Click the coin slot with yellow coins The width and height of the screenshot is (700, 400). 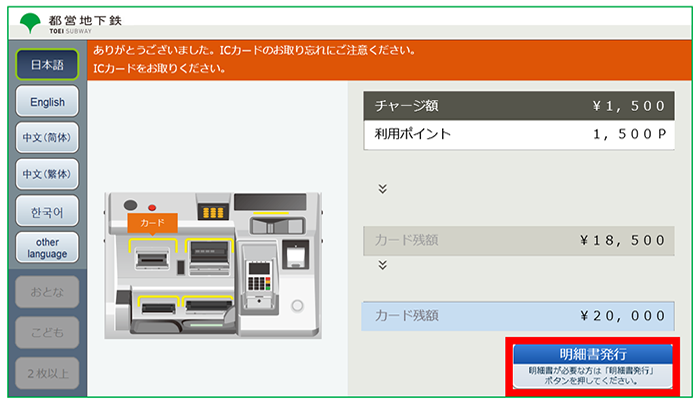click(210, 214)
